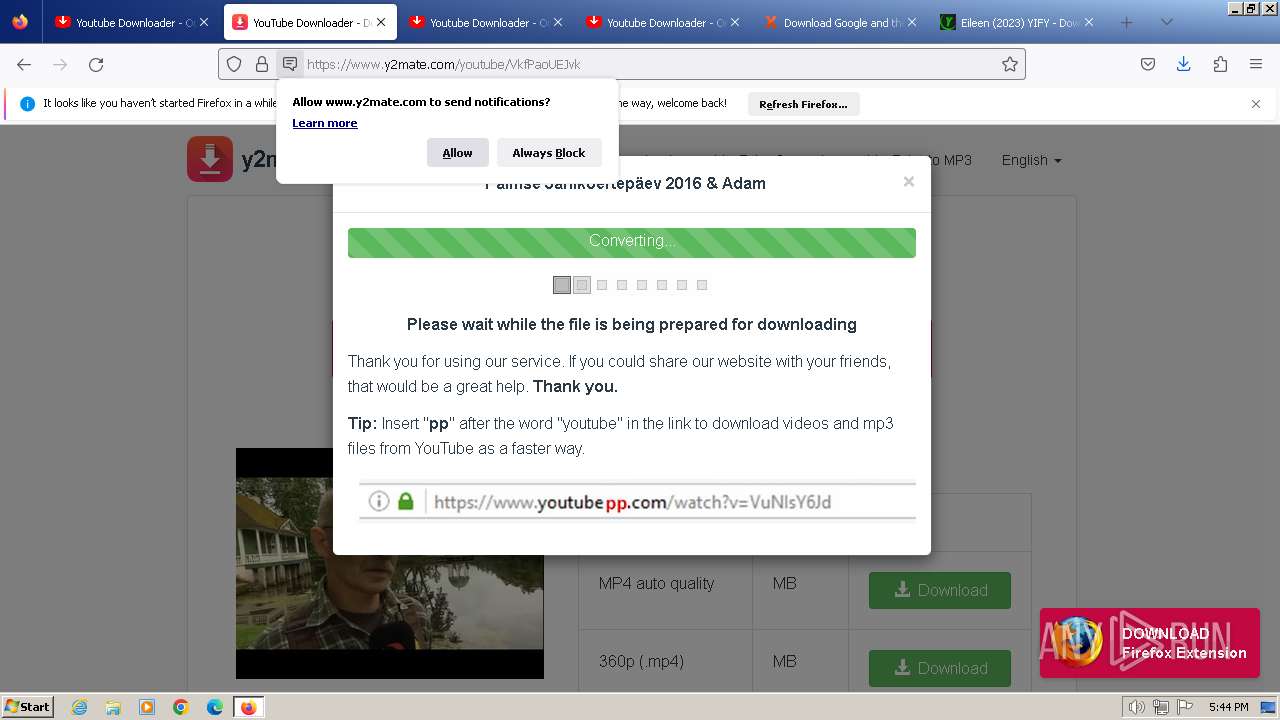Image resolution: width=1280 pixels, height=720 pixels.
Task: Click the info icon on notification bar
Action: 27,103
